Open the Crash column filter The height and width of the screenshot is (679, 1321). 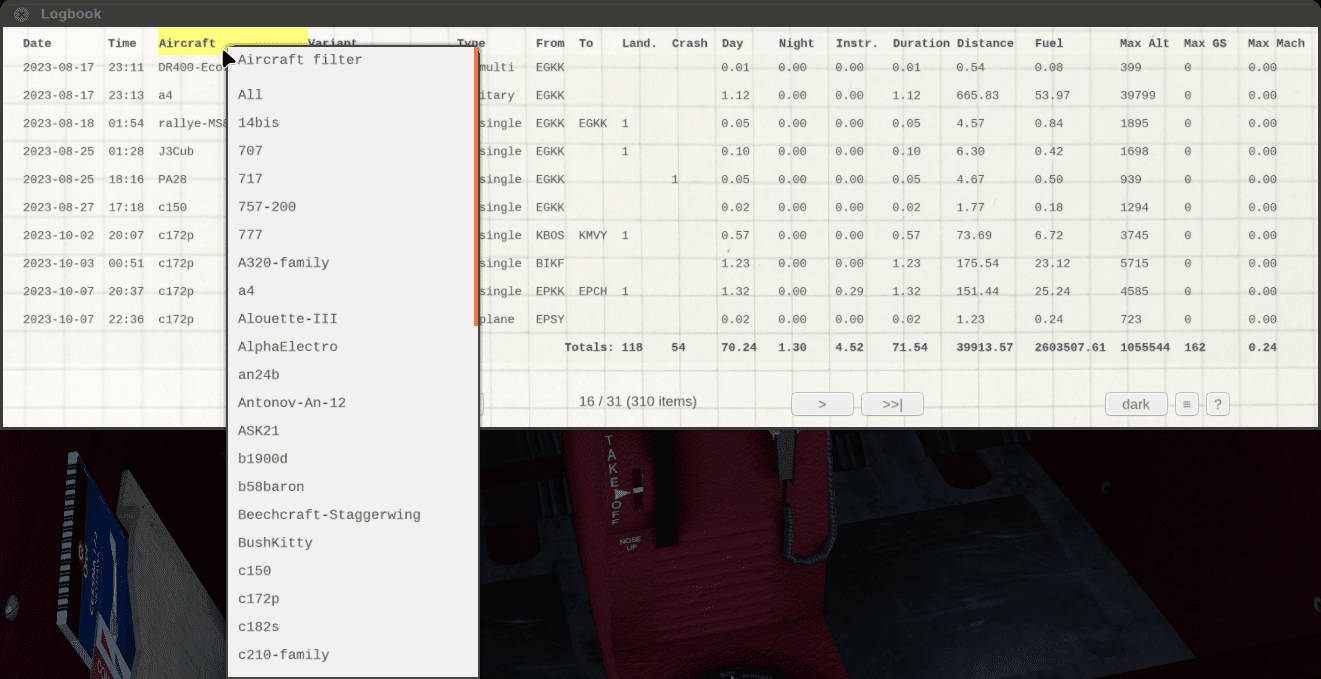click(x=690, y=43)
